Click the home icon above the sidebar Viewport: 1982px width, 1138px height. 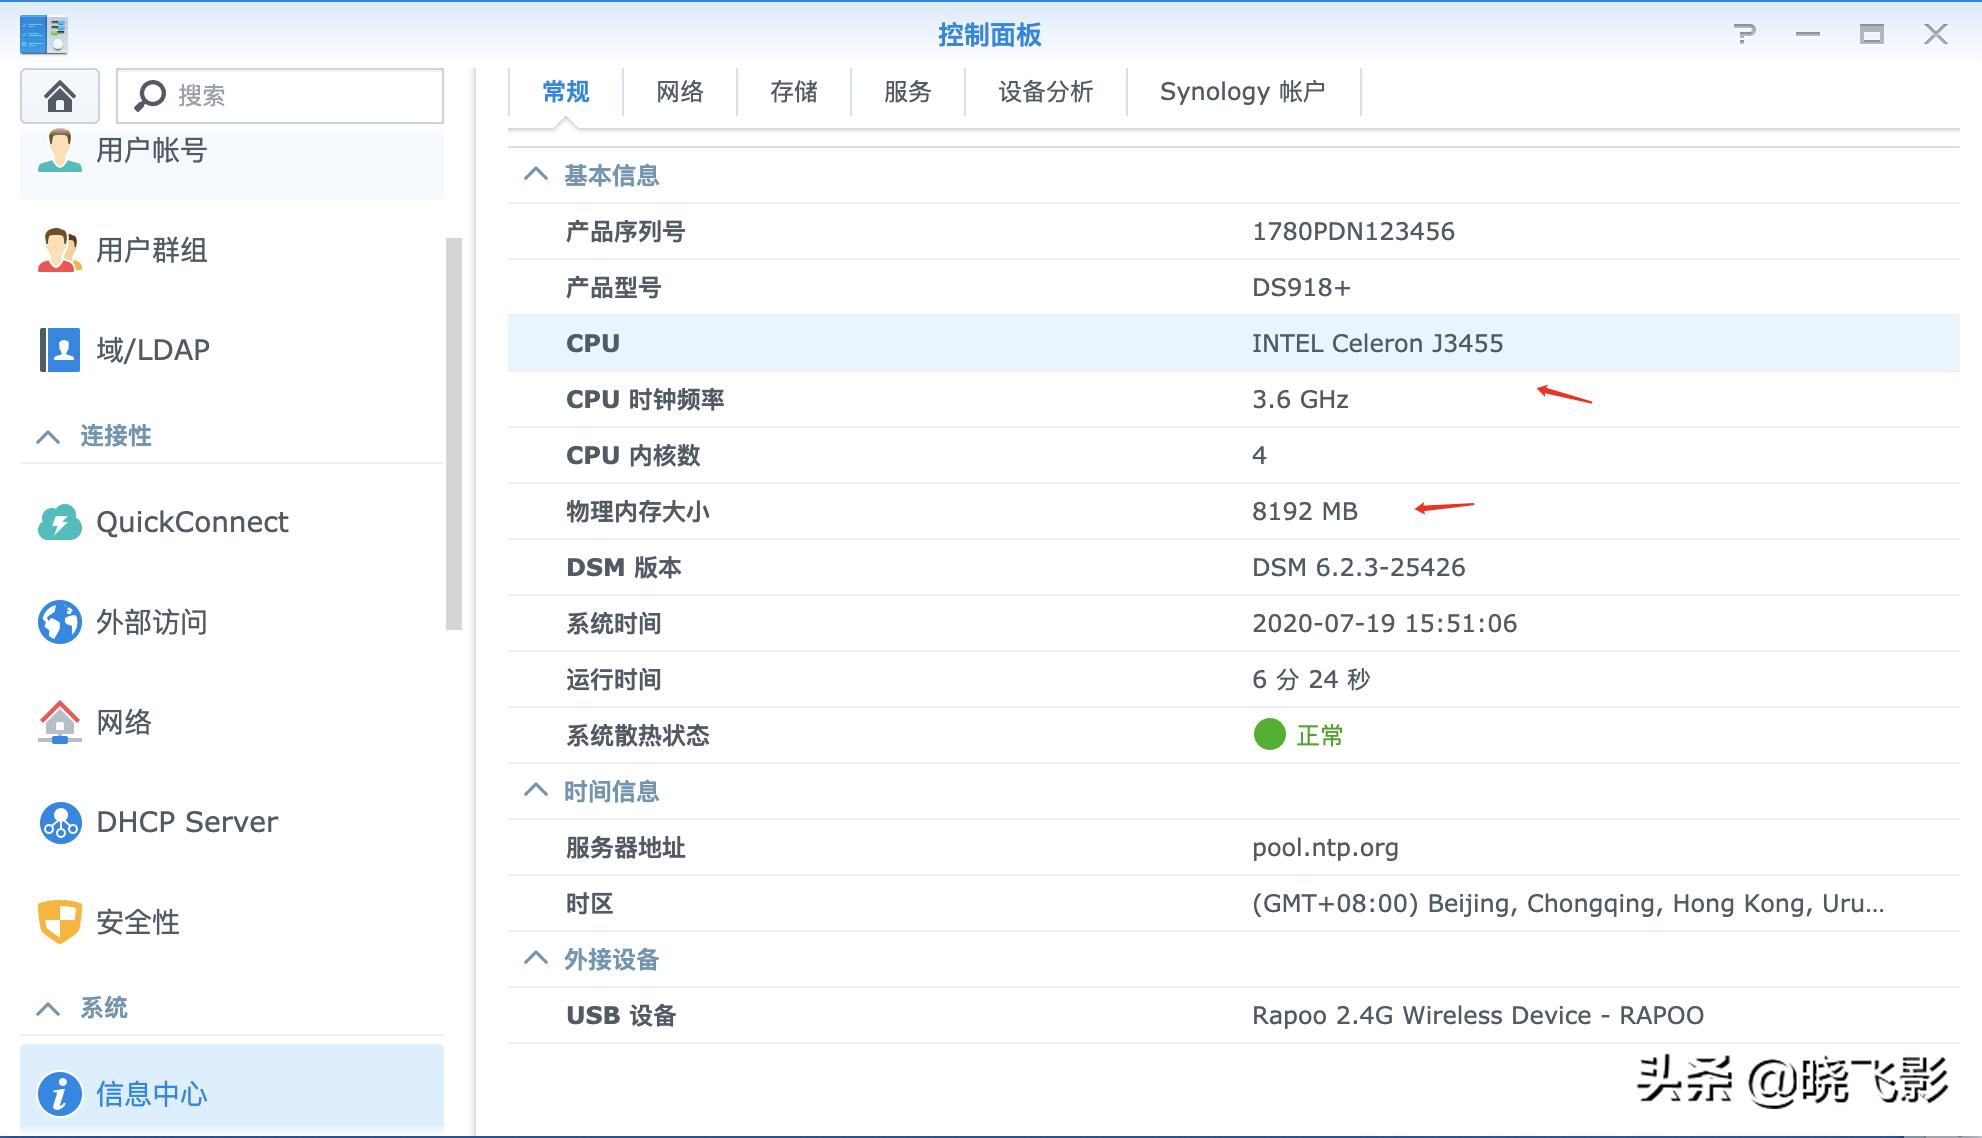[59, 96]
